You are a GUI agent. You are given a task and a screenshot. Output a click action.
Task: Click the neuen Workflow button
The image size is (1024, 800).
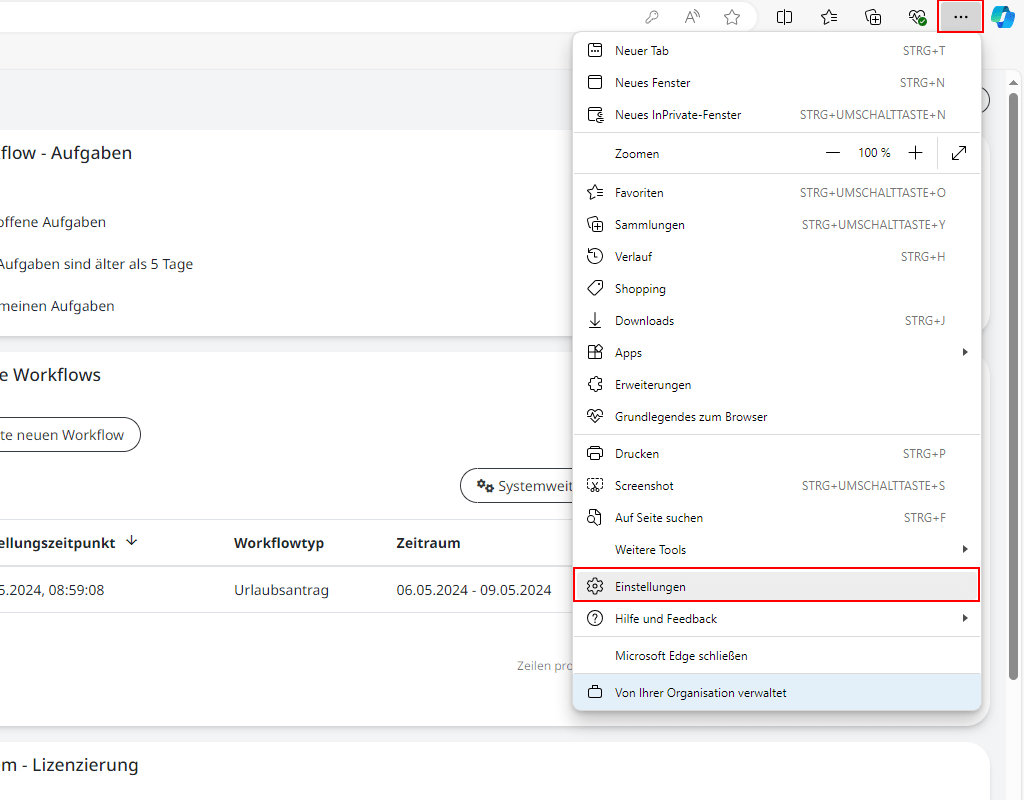coord(68,435)
